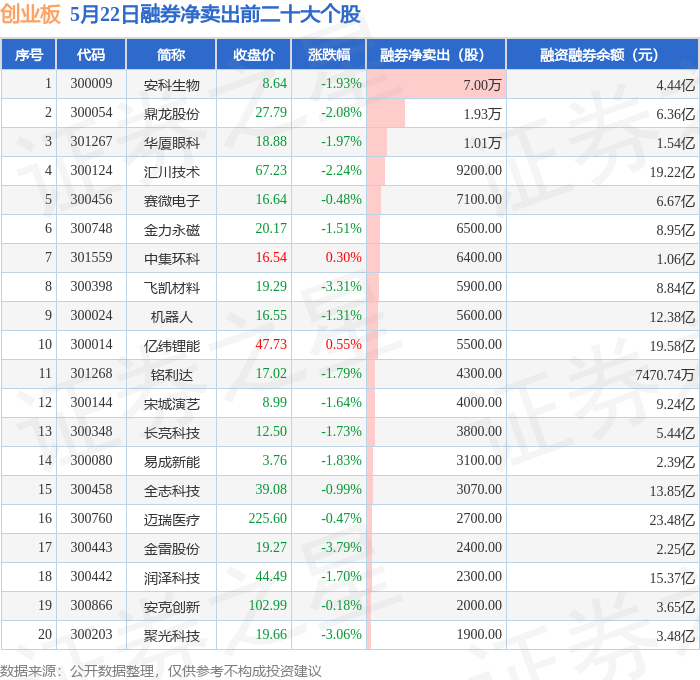The width and height of the screenshot is (700, 680).
Task: Select stock name 长亮科技
Action: coord(171,433)
